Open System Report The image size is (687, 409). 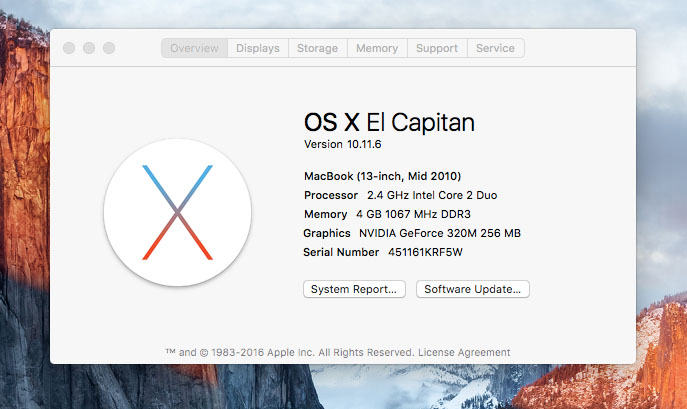pyautogui.click(x=354, y=289)
